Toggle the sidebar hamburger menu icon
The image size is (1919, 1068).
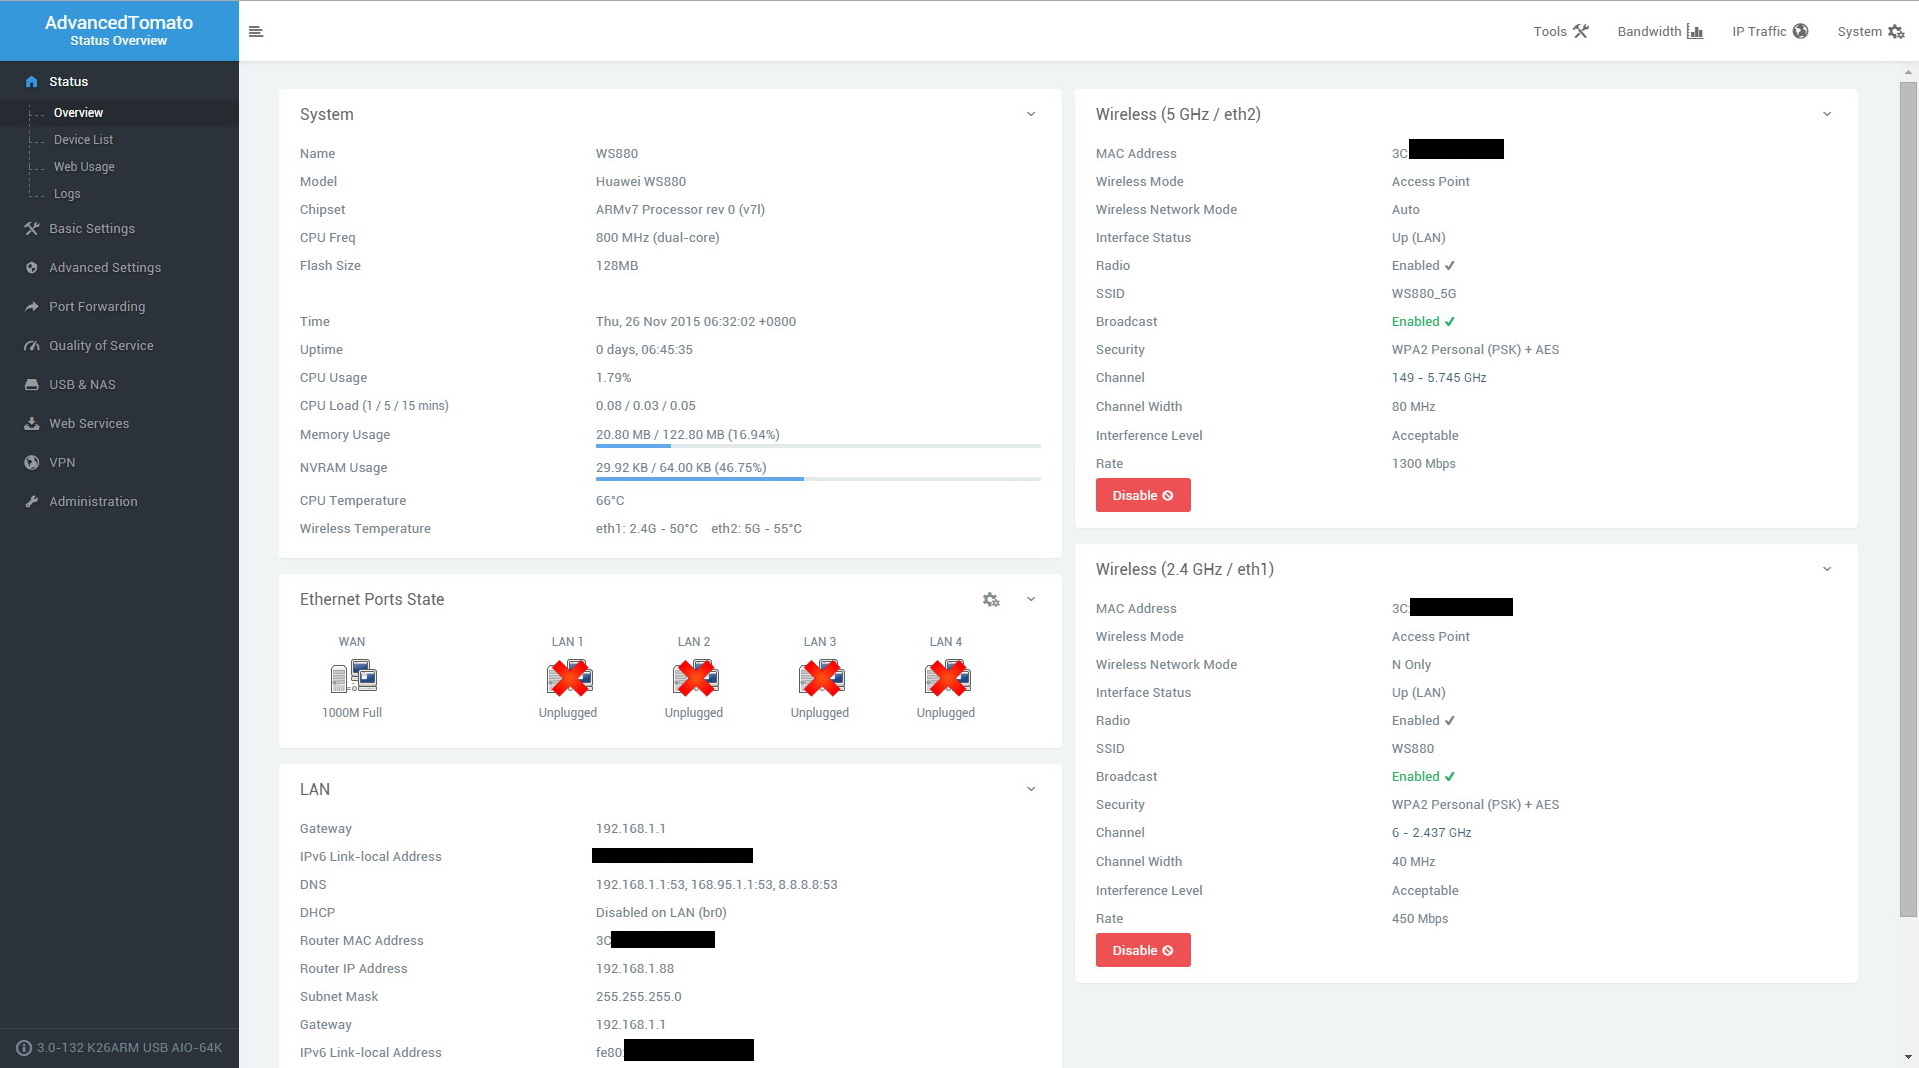click(x=256, y=32)
